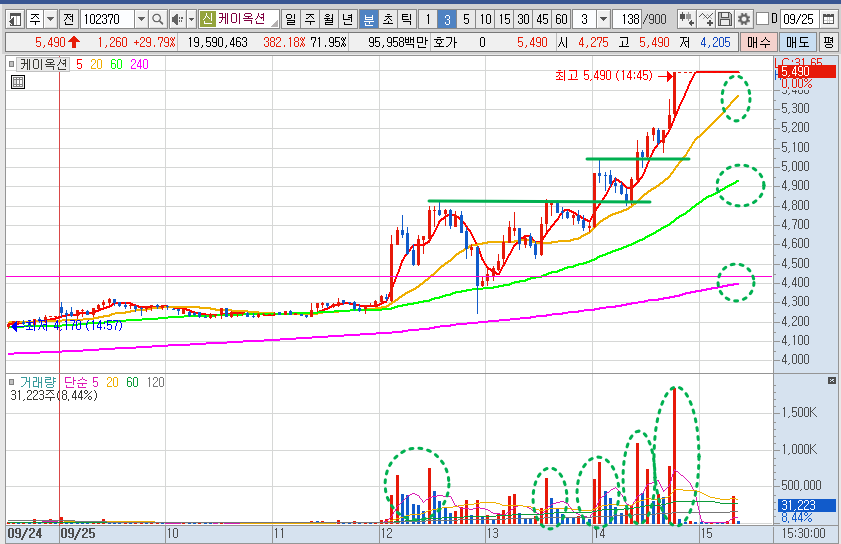Click the open price 4,275

pyautogui.click(x=593, y=42)
